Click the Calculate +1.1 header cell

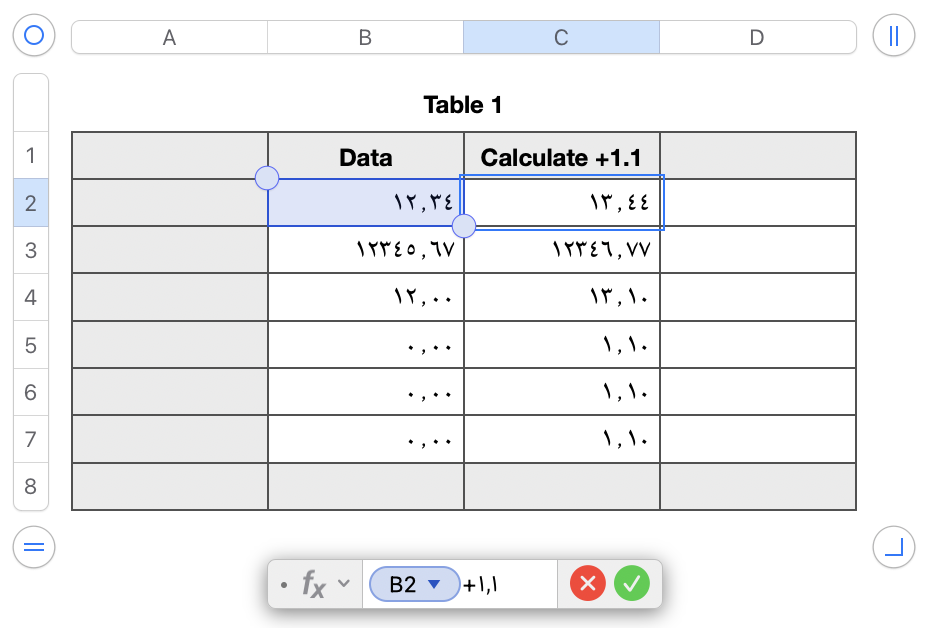(562, 156)
